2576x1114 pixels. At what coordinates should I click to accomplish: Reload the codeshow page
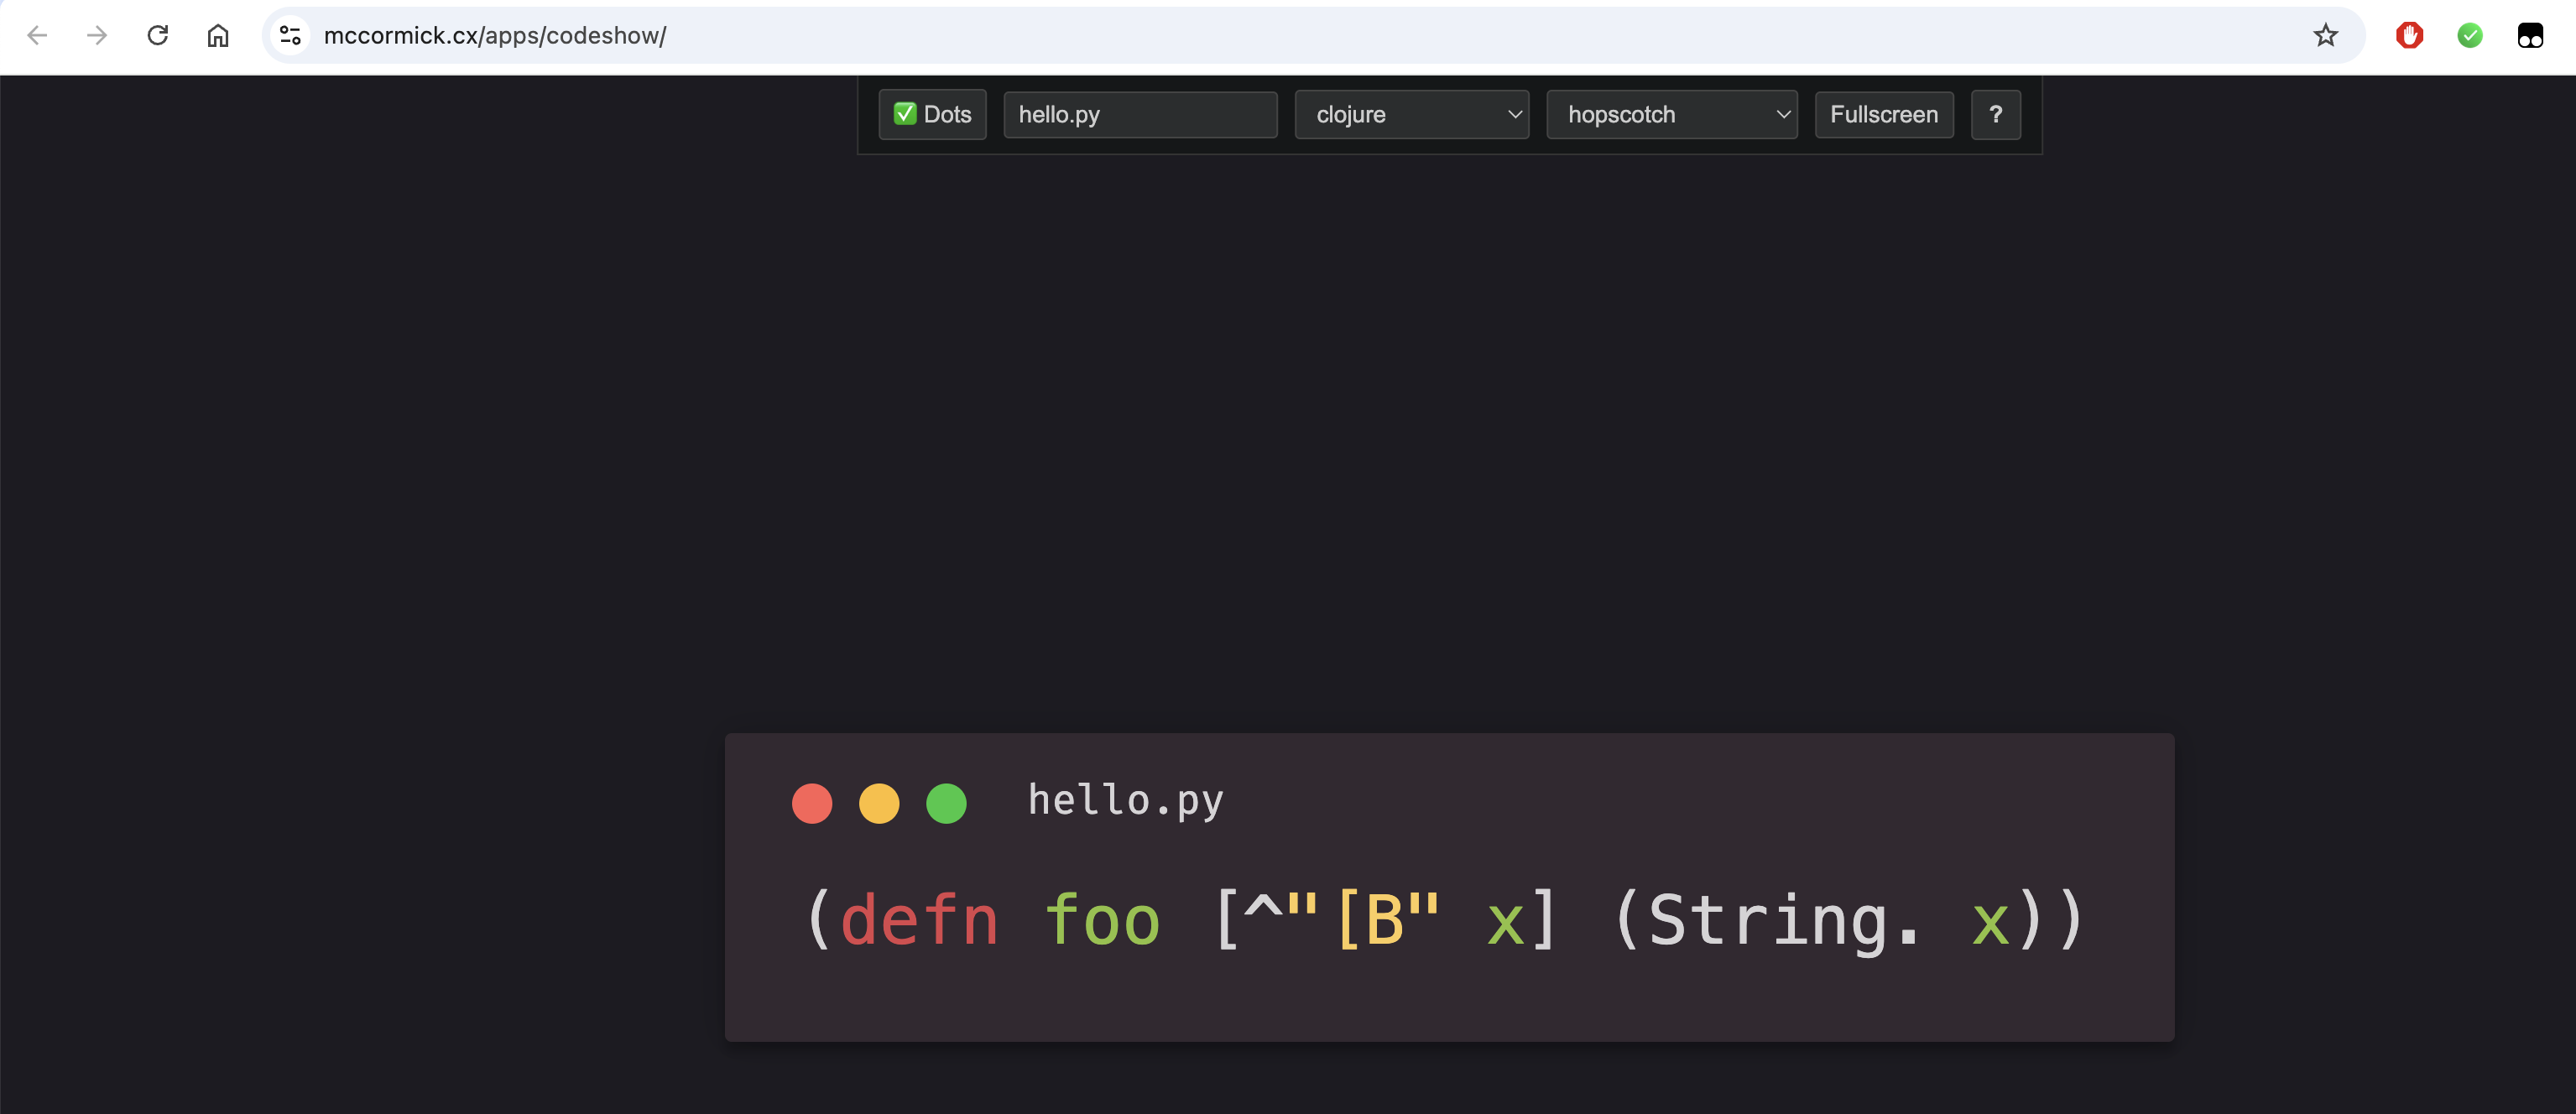click(158, 36)
